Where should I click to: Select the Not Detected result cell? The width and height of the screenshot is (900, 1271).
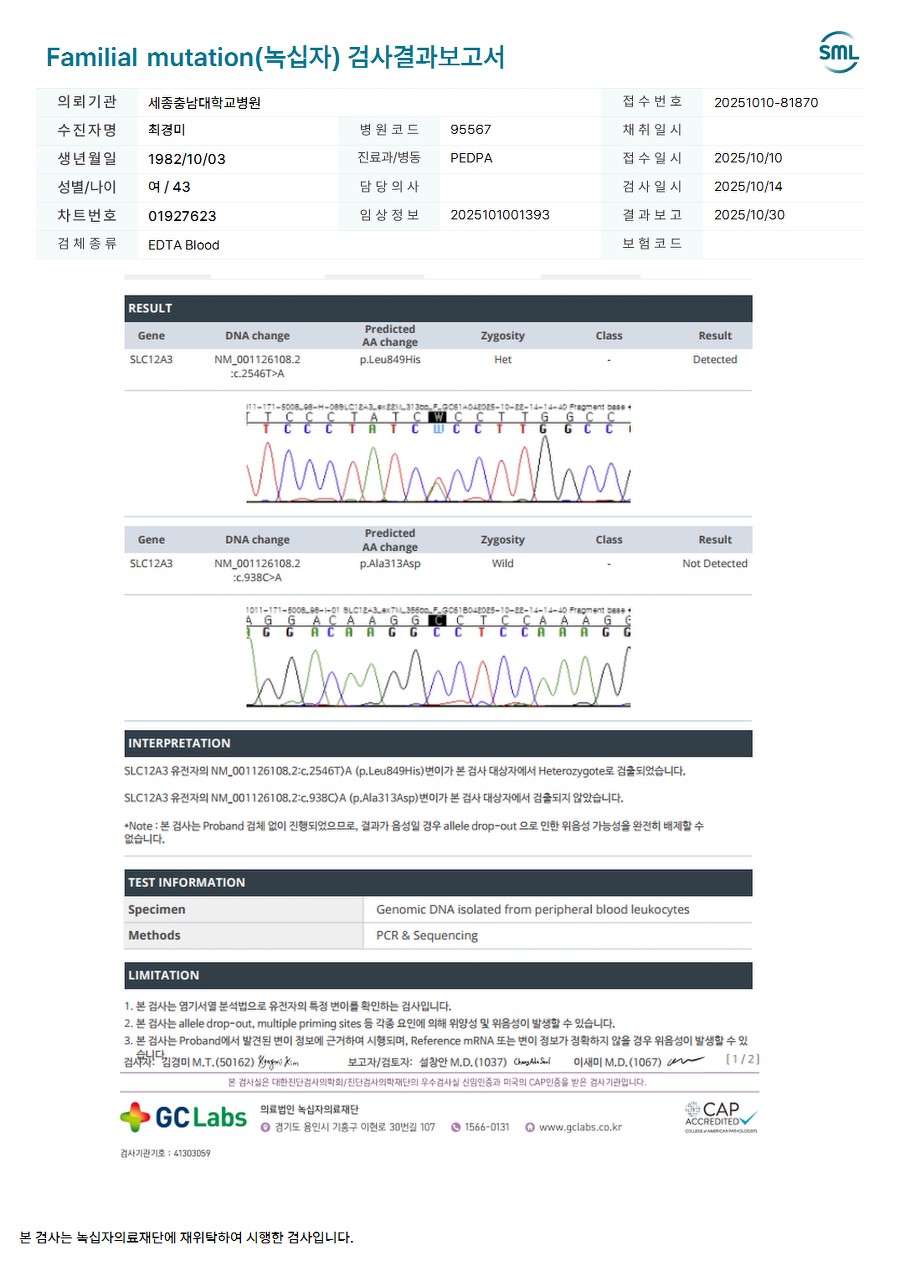[x=715, y=563]
